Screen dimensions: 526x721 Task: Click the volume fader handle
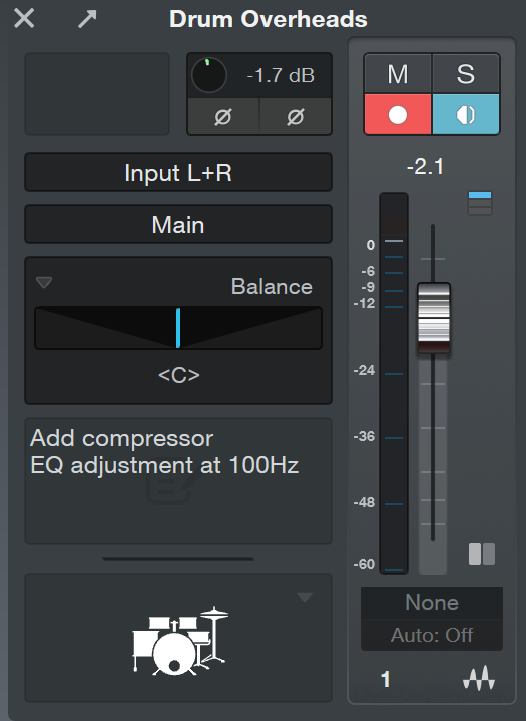tap(434, 318)
